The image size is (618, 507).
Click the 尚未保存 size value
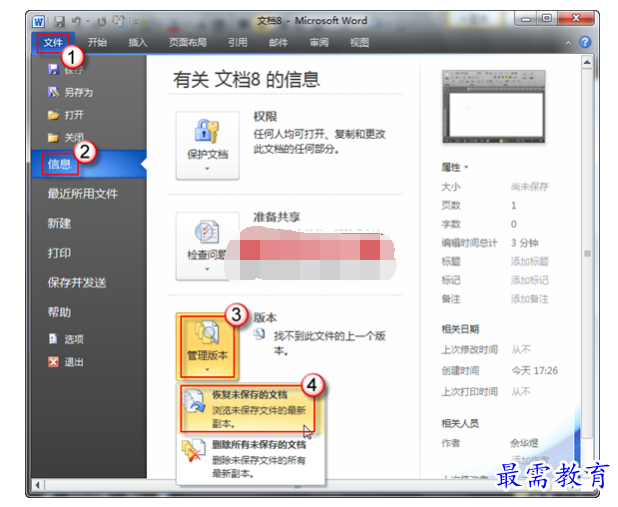(529, 186)
